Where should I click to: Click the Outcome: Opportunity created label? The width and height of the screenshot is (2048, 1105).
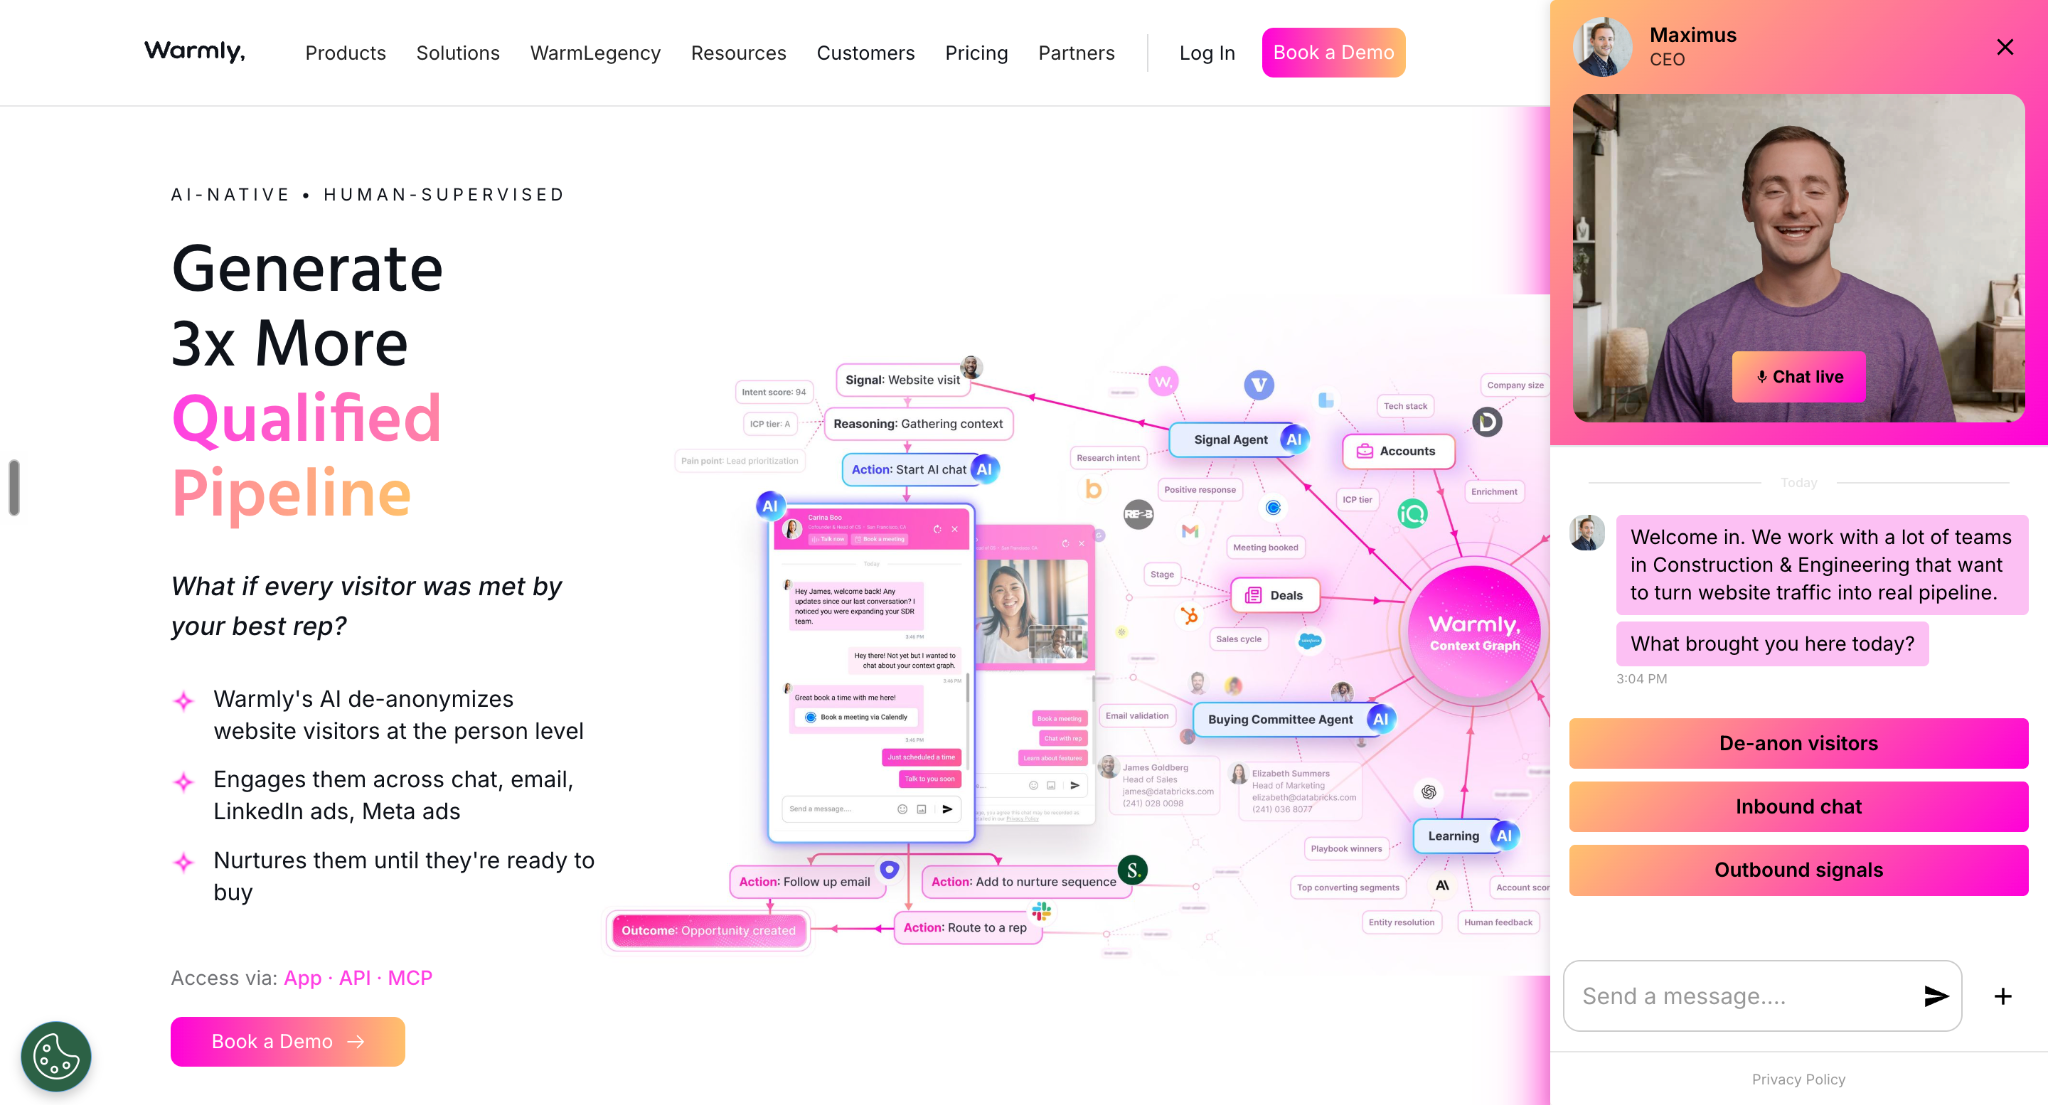[x=709, y=930]
